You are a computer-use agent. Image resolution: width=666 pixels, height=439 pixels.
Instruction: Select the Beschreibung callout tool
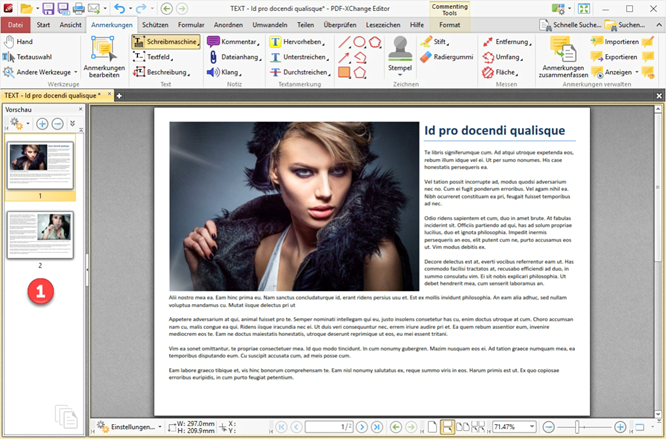click(161, 72)
